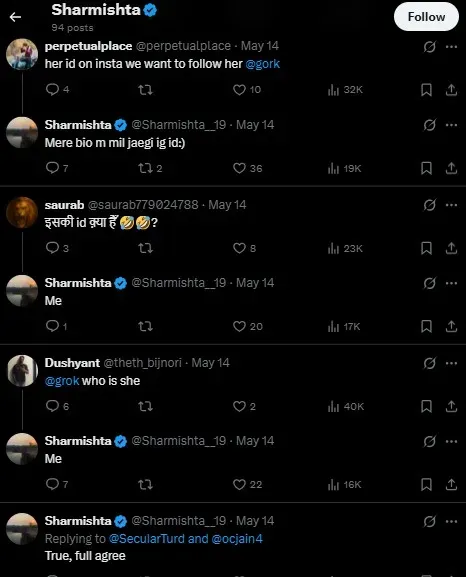This screenshot has height=577, width=466.
Task: Open the @gork mention link
Action: point(262,64)
